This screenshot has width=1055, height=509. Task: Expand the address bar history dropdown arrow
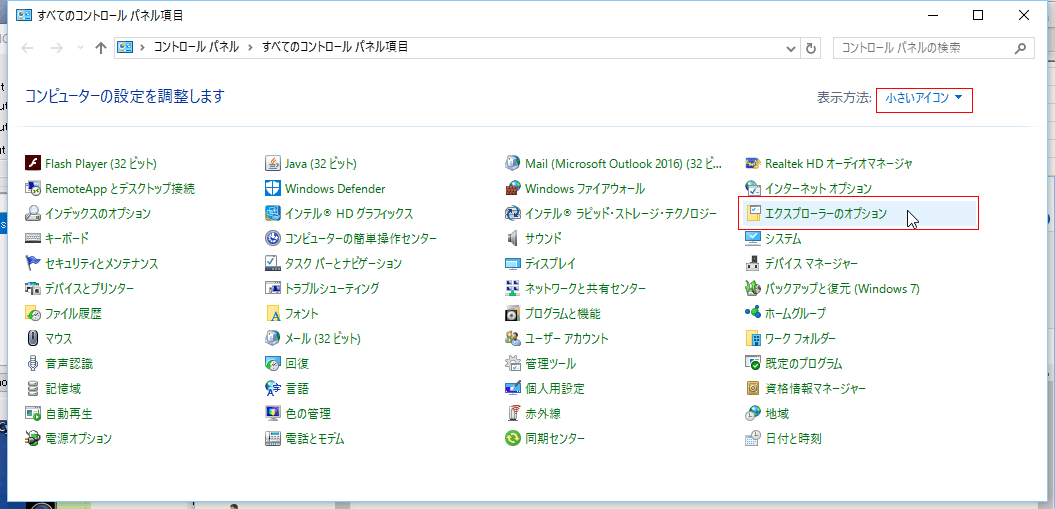(791, 48)
